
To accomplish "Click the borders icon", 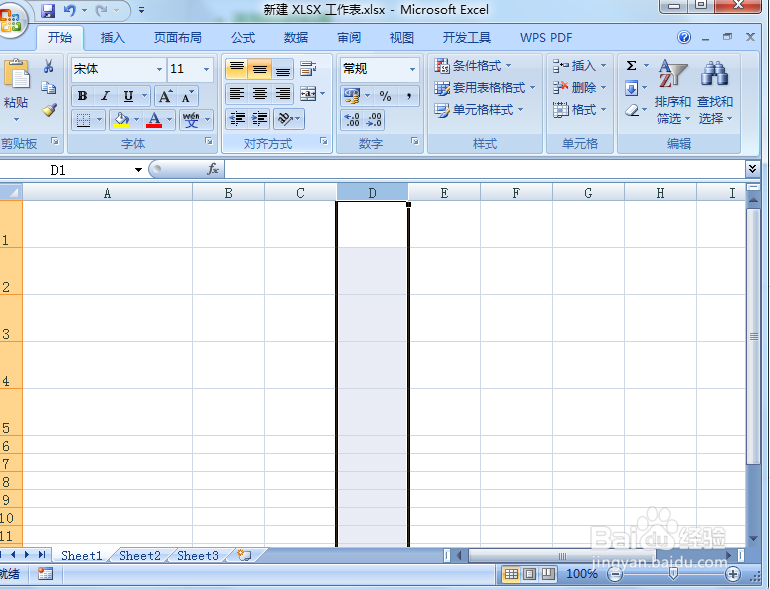I will [83, 119].
